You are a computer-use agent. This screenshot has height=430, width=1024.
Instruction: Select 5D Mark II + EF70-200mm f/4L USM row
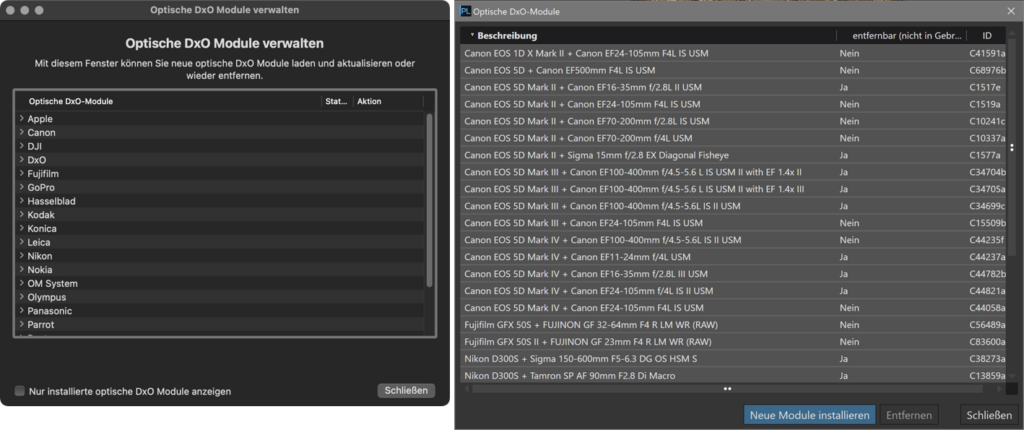734,138
